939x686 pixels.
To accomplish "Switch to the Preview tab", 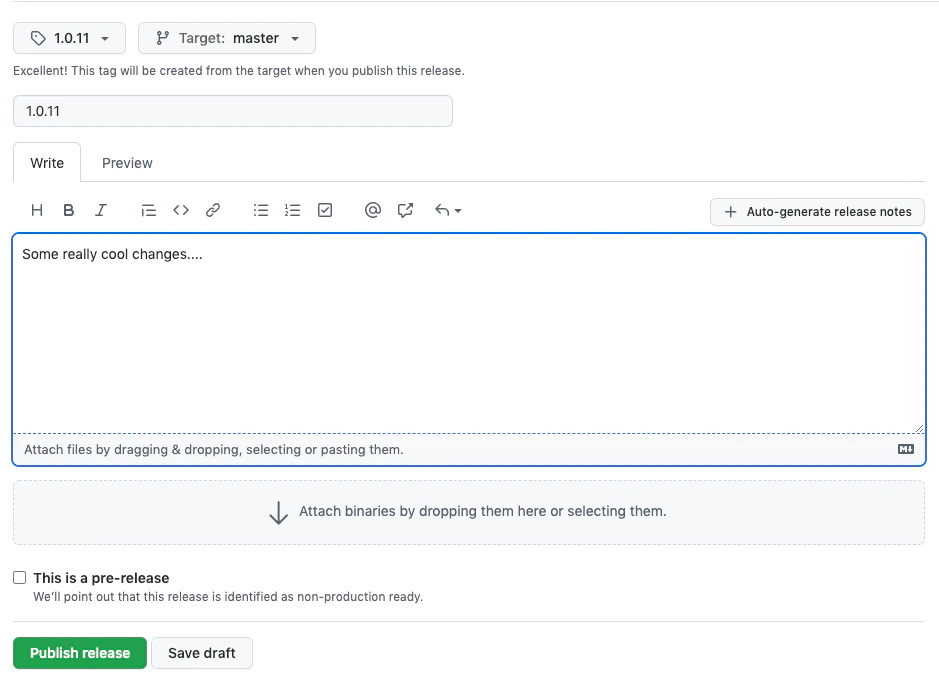I will click(x=126, y=163).
